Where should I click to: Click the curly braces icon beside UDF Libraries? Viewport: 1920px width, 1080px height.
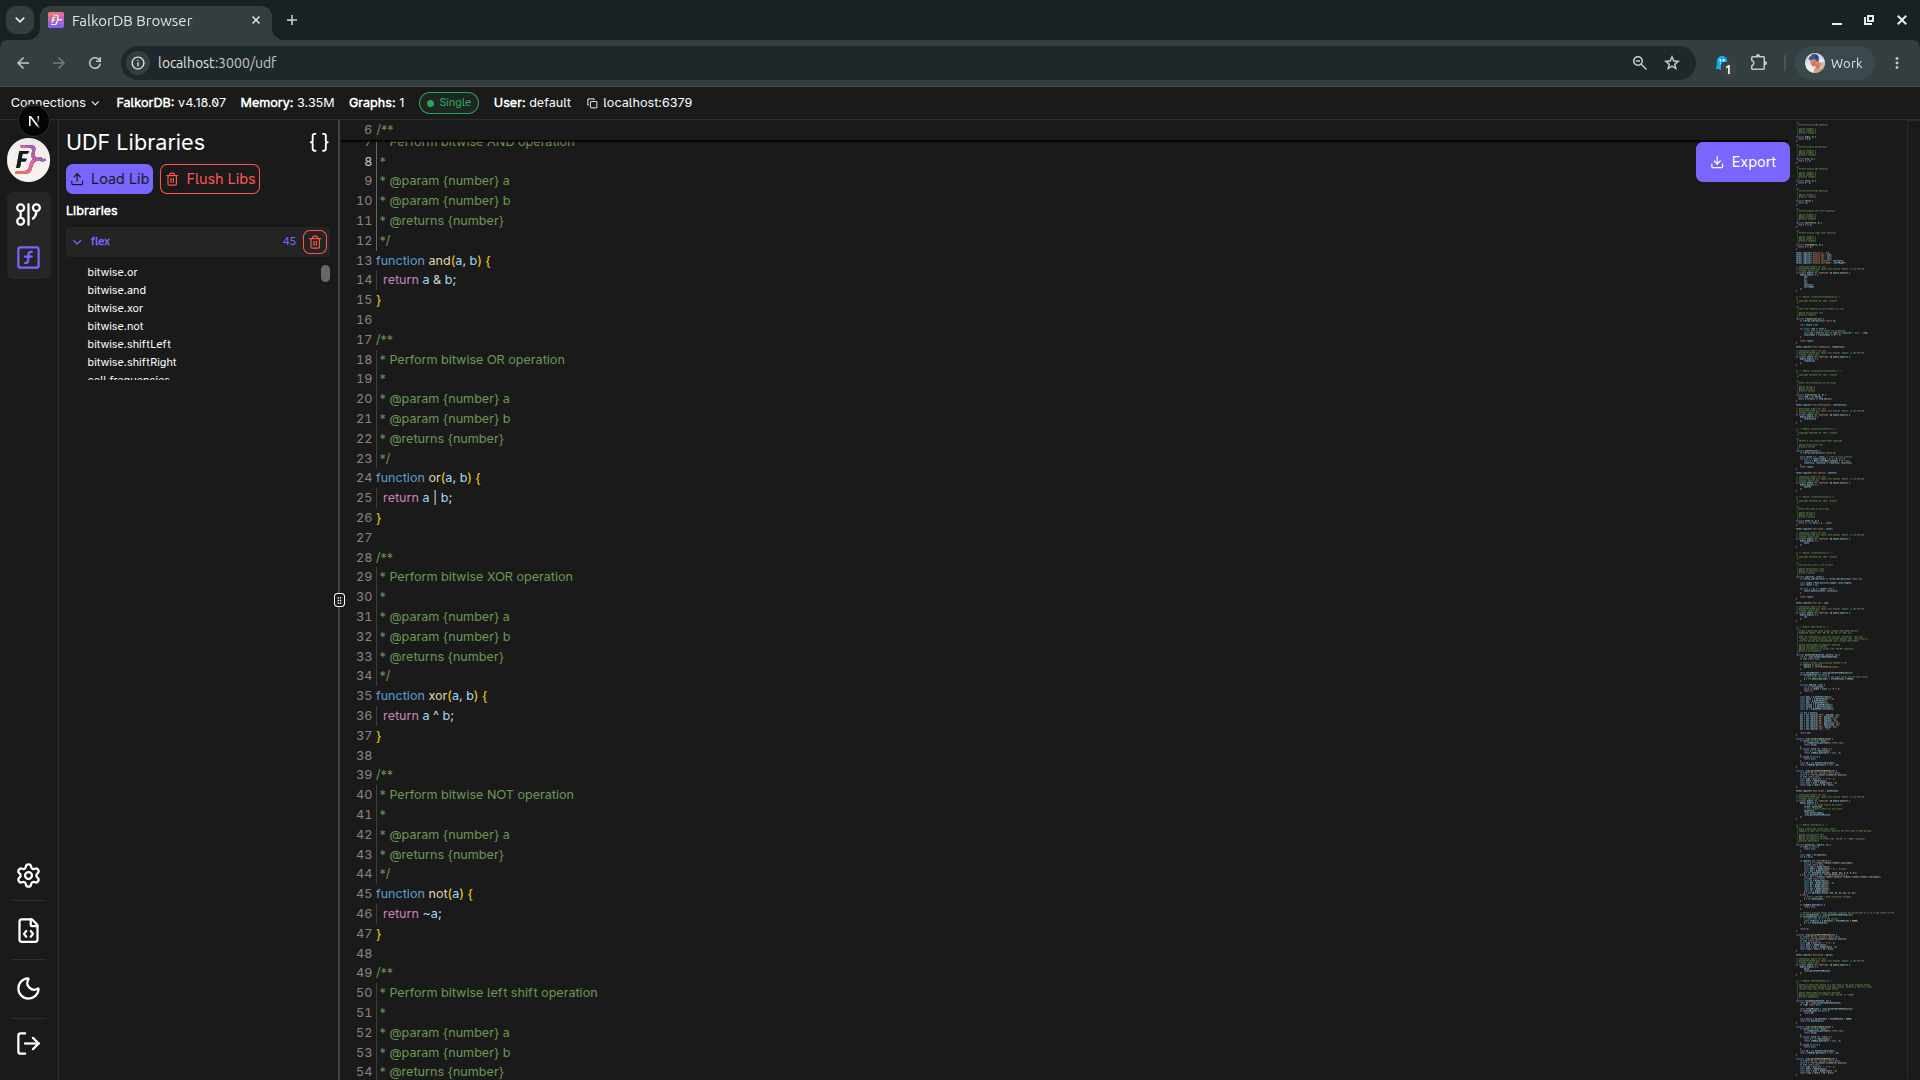(319, 143)
